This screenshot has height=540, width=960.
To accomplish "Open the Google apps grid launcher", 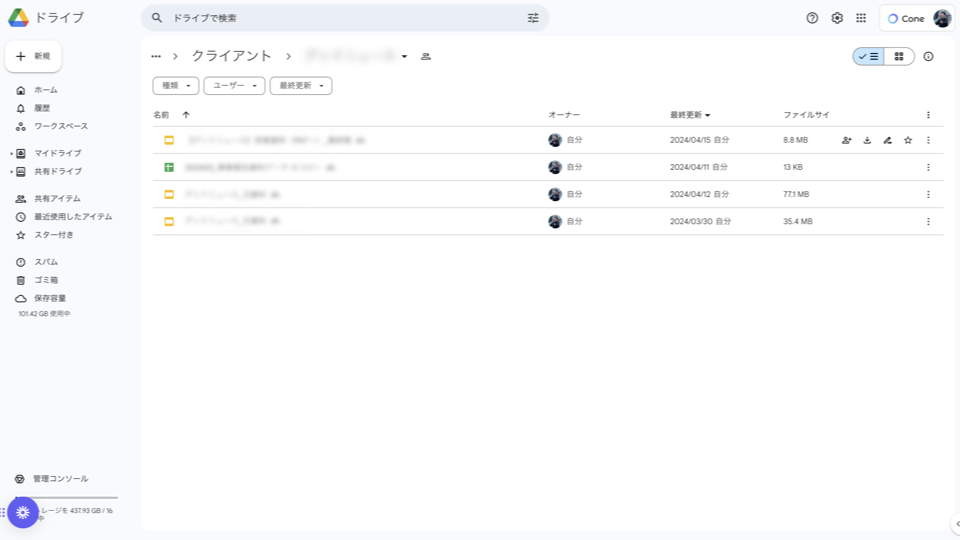I will (x=861, y=18).
